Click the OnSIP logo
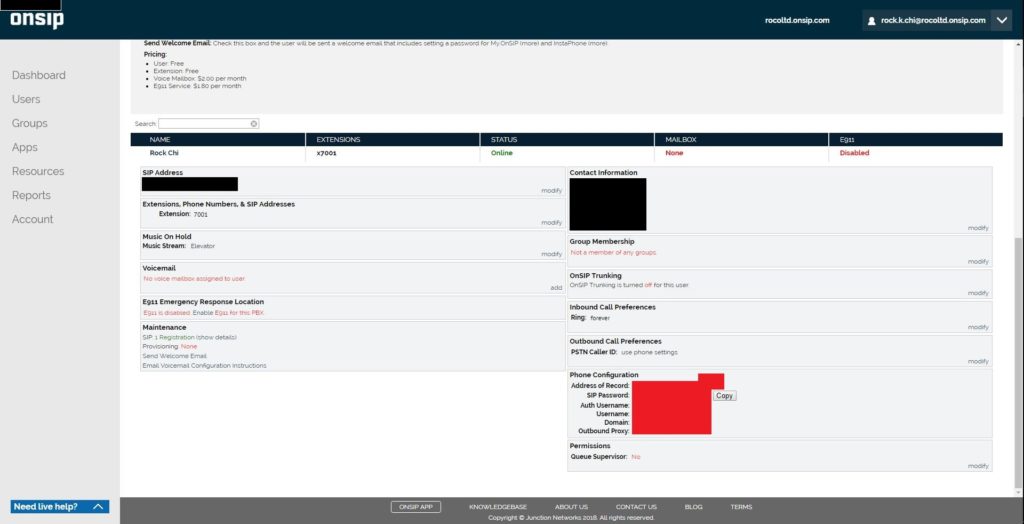The height and width of the screenshot is (524, 1024). click(37, 19)
